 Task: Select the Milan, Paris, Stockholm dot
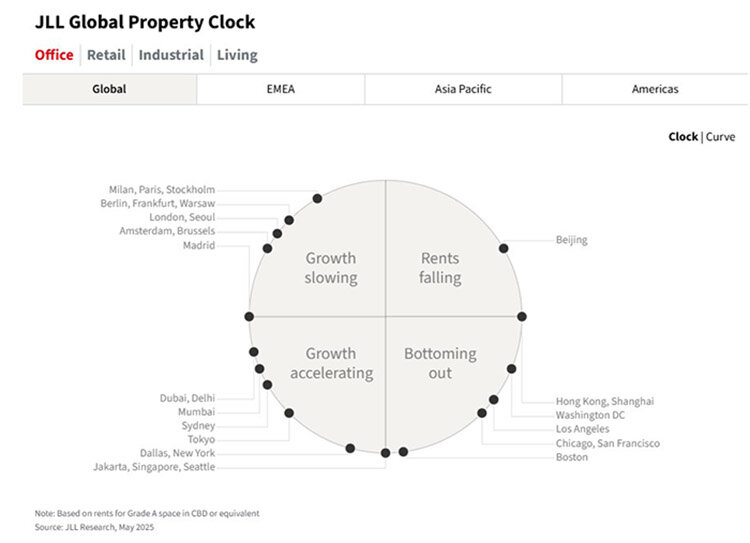pyautogui.click(x=317, y=199)
